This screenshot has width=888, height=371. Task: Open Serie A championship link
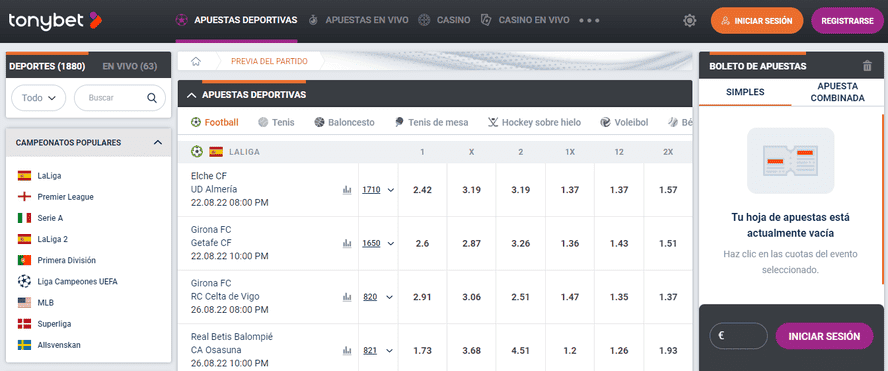click(x=50, y=218)
